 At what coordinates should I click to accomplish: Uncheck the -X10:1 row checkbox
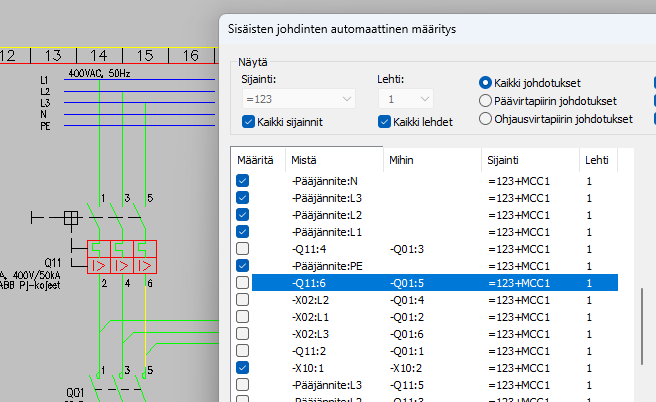pyautogui.click(x=242, y=368)
